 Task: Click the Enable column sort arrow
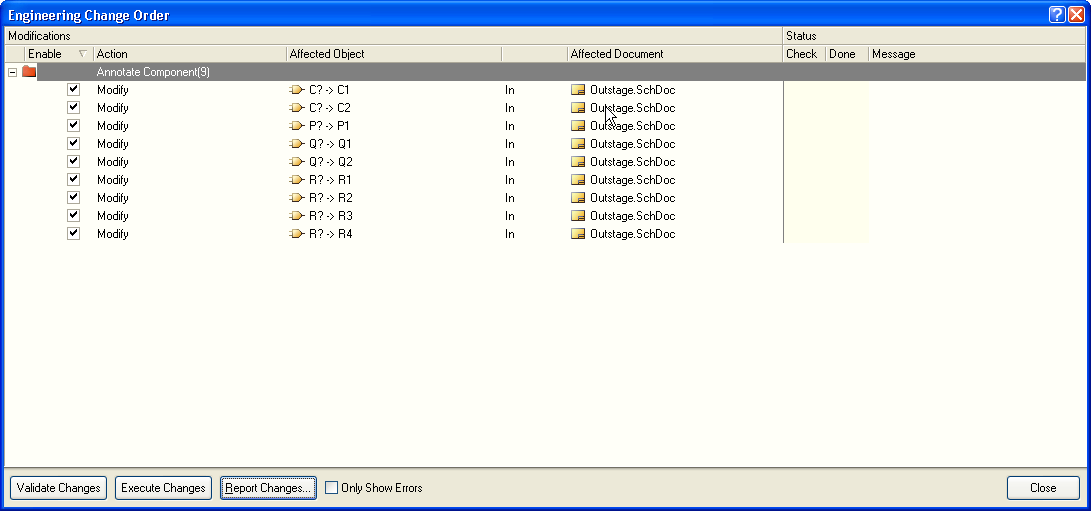(82, 54)
